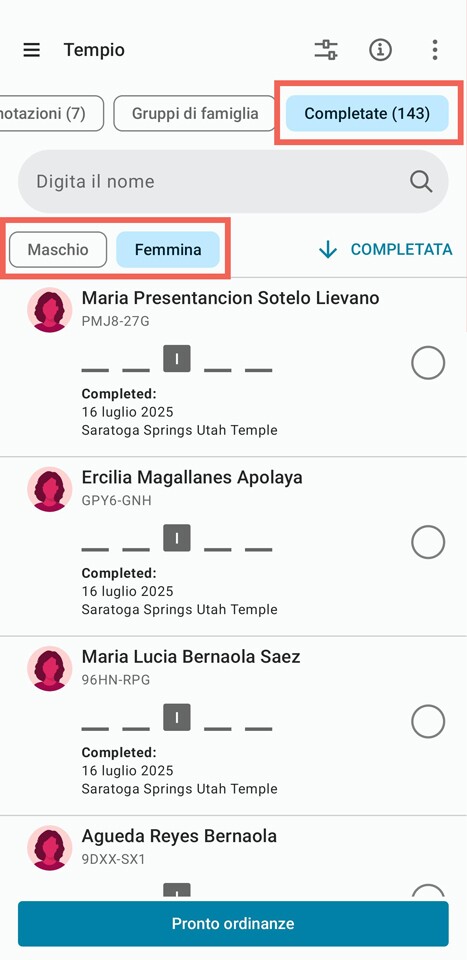The height and width of the screenshot is (960, 467).
Task: Select the radio circle for Maria Presentancion
Action: pos(428,362)
